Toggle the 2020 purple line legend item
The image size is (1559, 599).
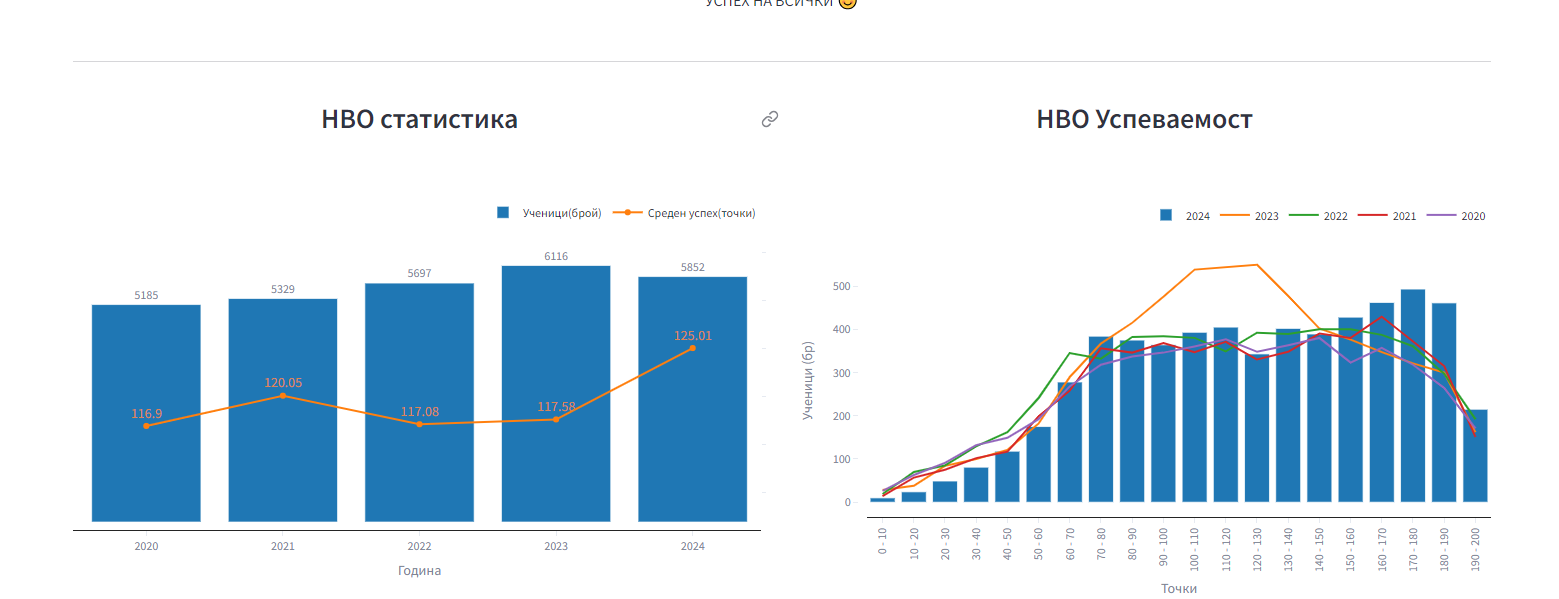pos(1472,216)
